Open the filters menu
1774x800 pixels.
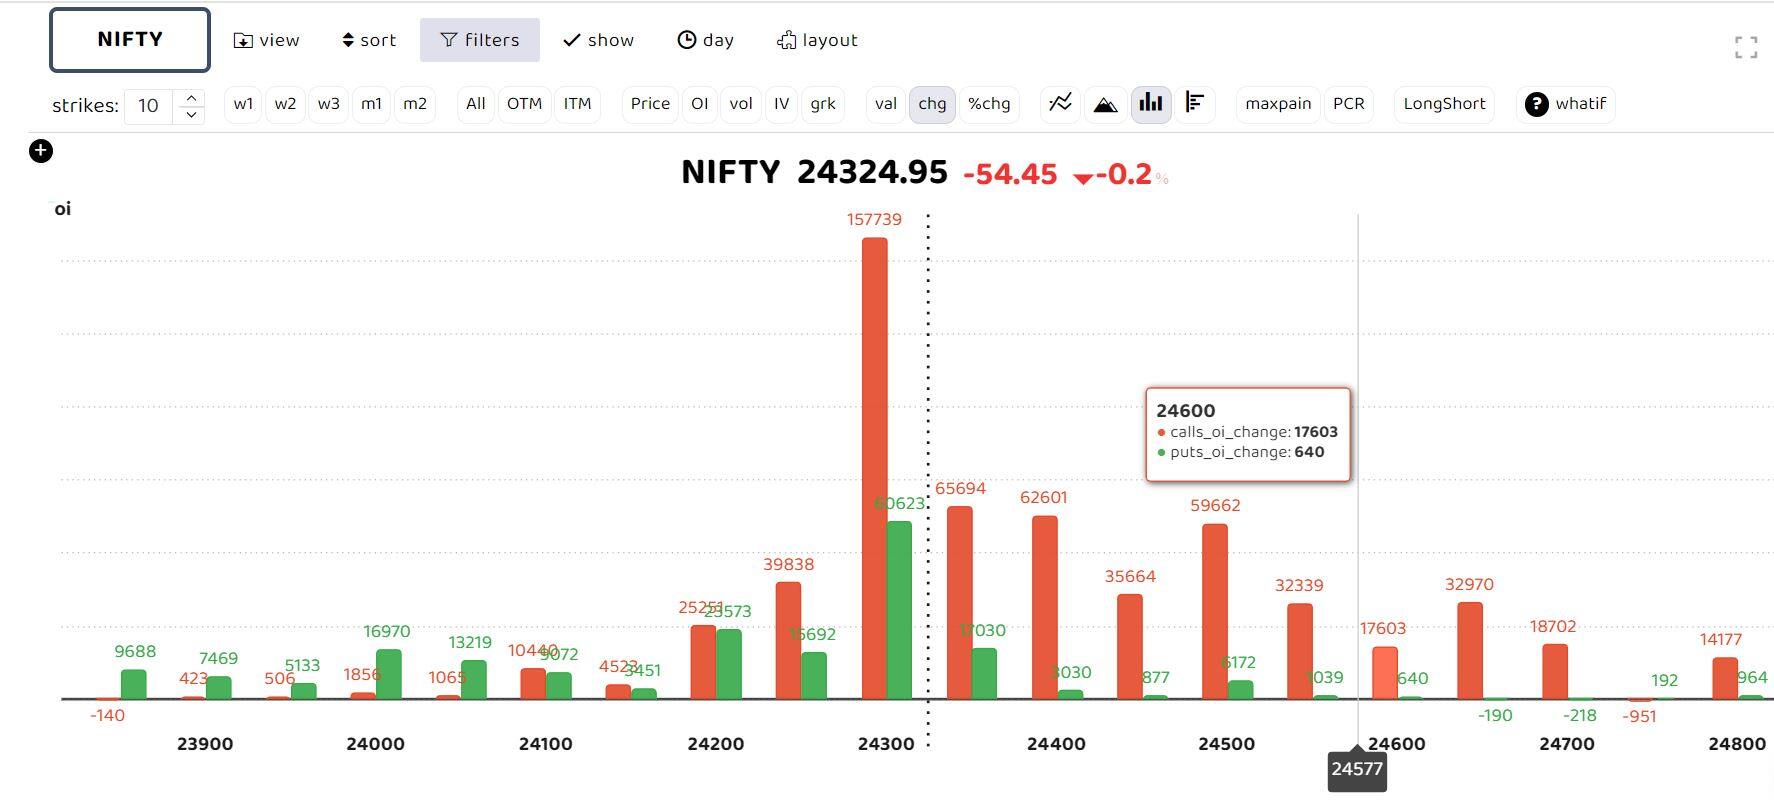[480, 40]
